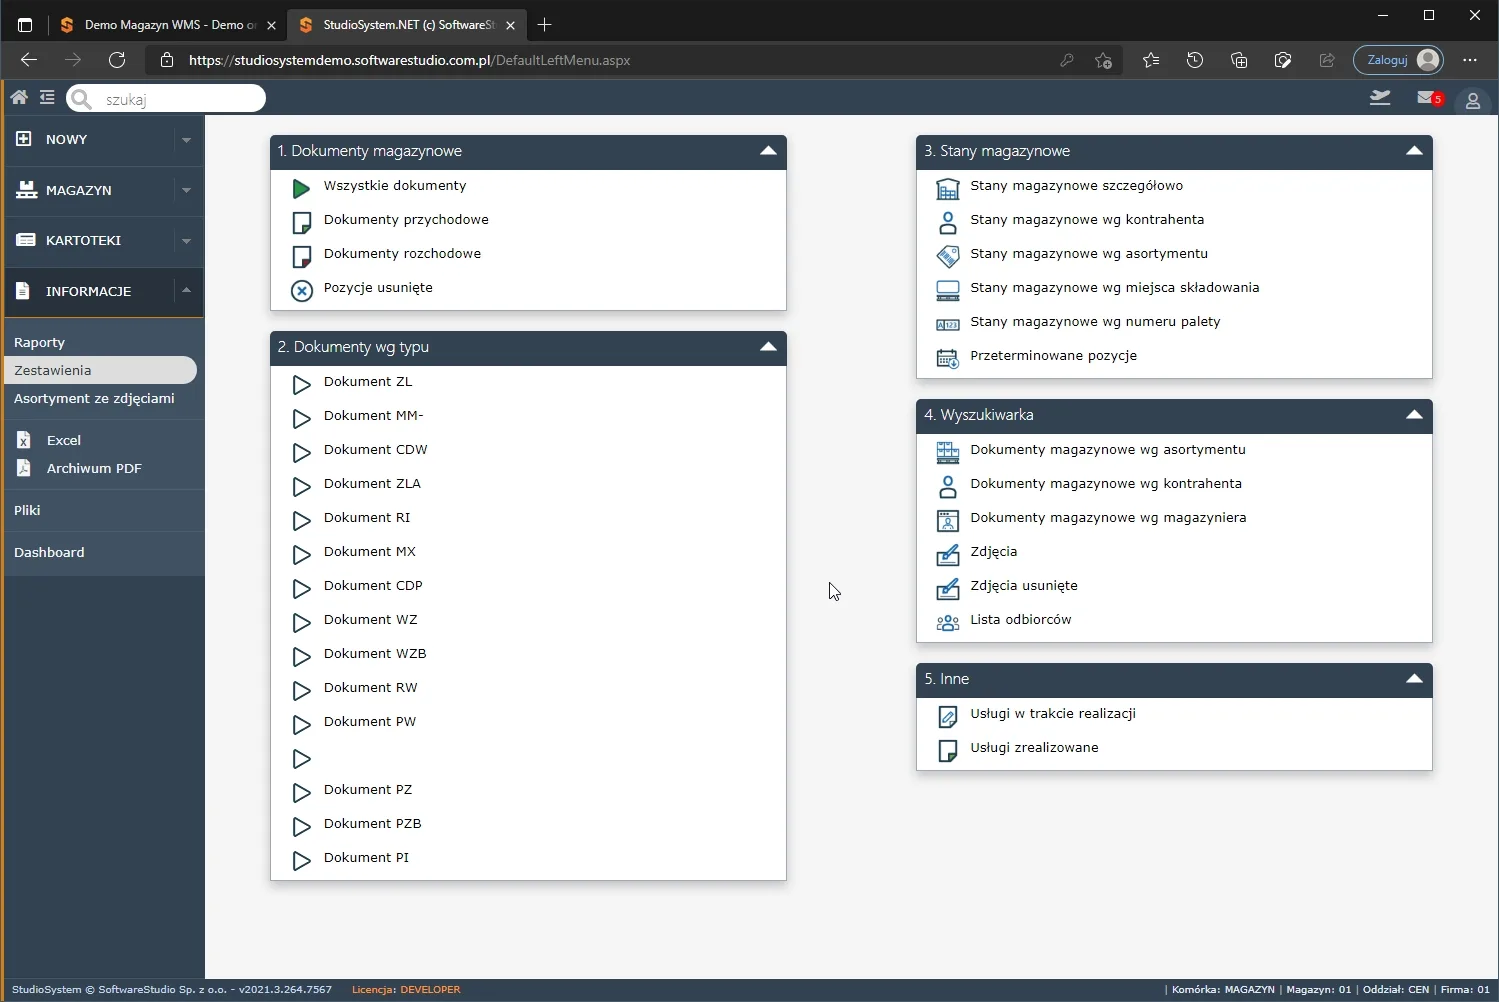The height and width of the screenshot is (1002, 1499).
Task: Click Usługi w trakcie realizacji edit icon
Action: click(947, 716)
